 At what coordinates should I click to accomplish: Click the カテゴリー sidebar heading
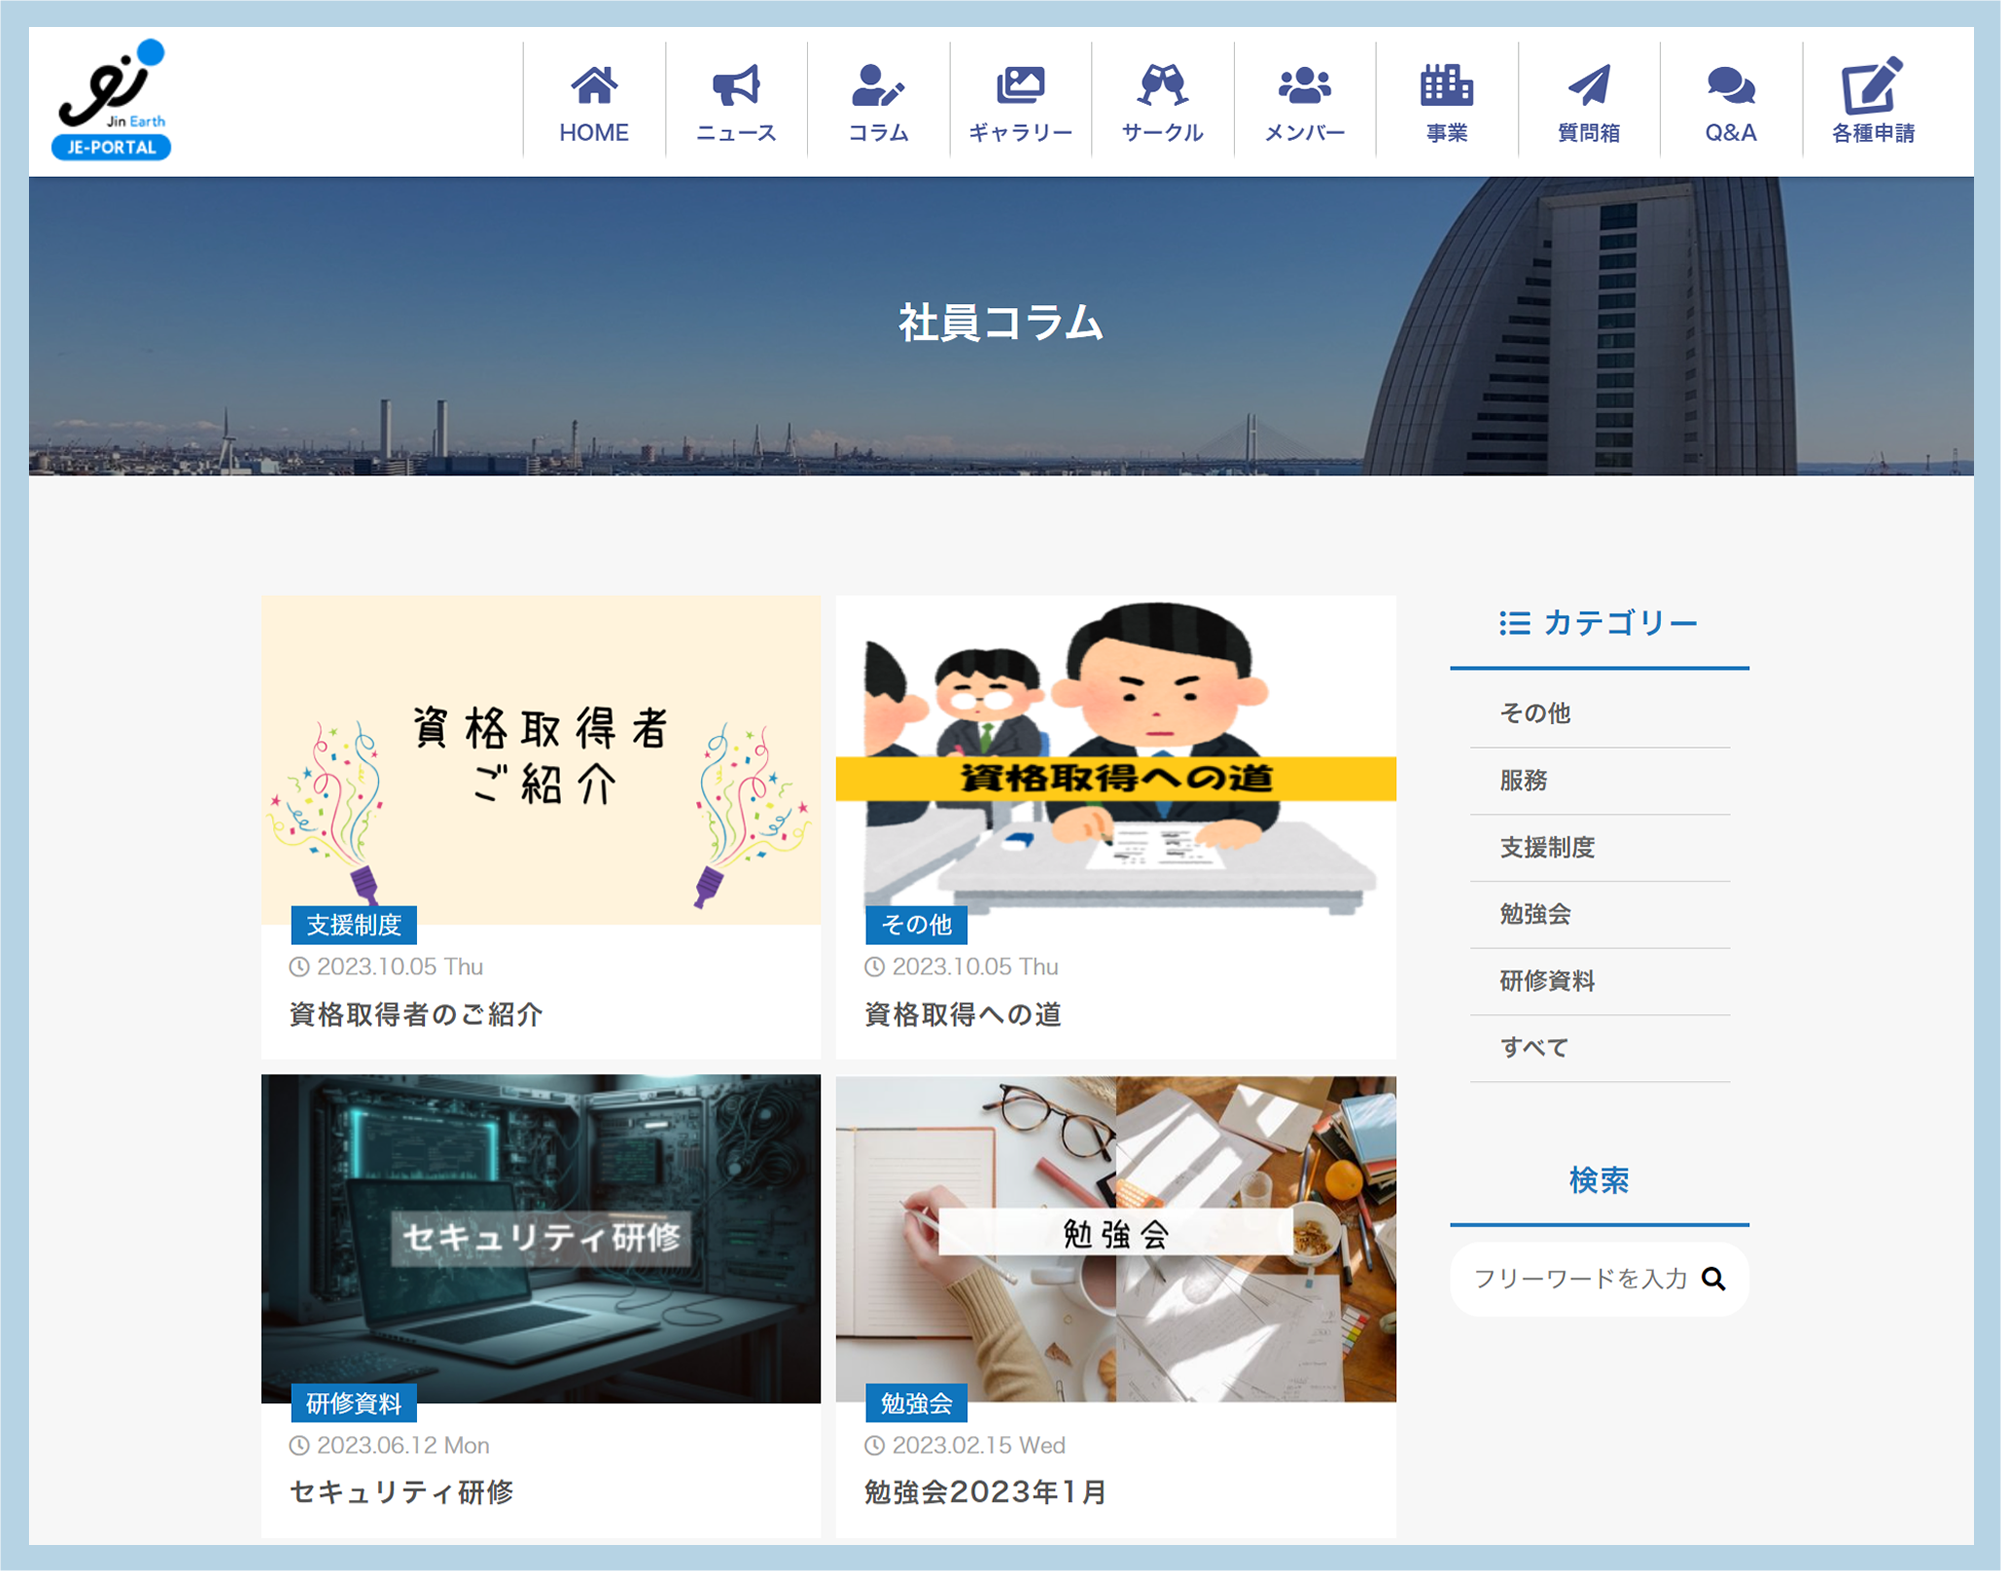(x=1621, y=623)
